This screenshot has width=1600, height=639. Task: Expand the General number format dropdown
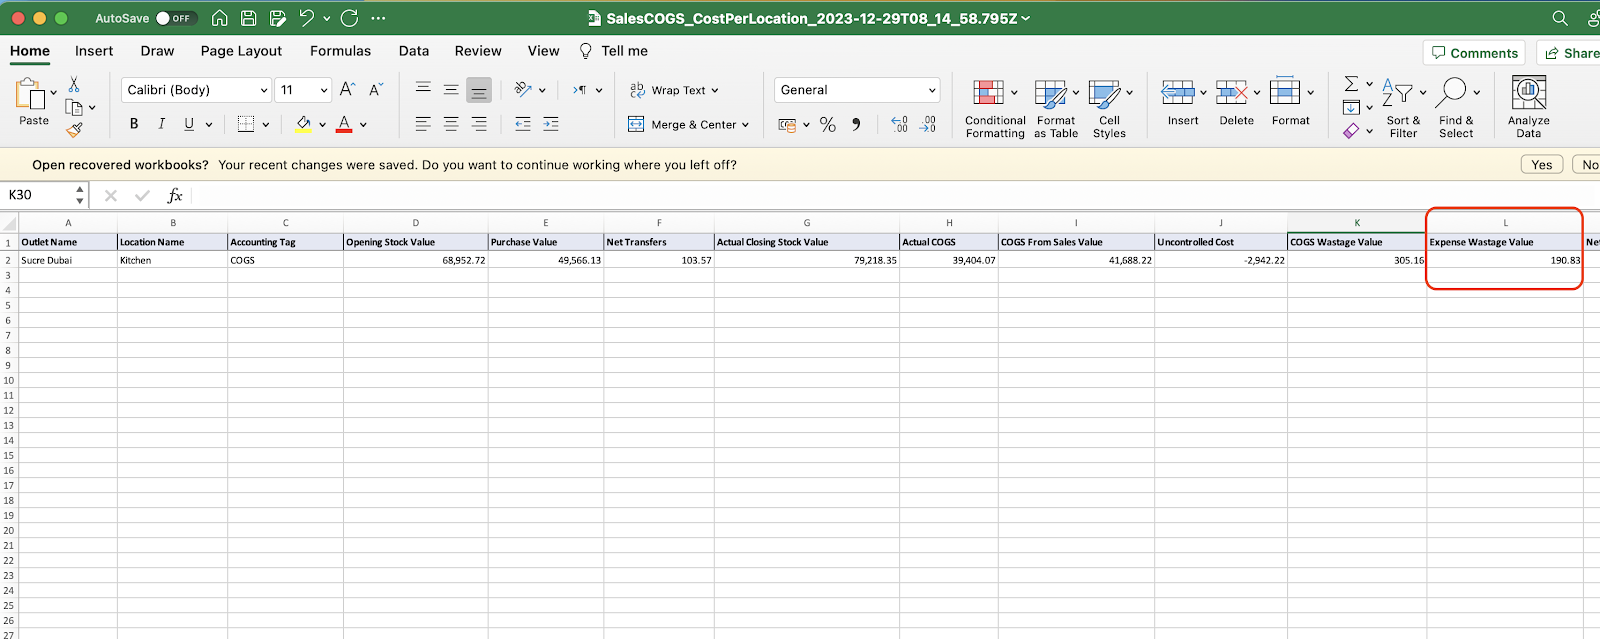coord(932,90)
